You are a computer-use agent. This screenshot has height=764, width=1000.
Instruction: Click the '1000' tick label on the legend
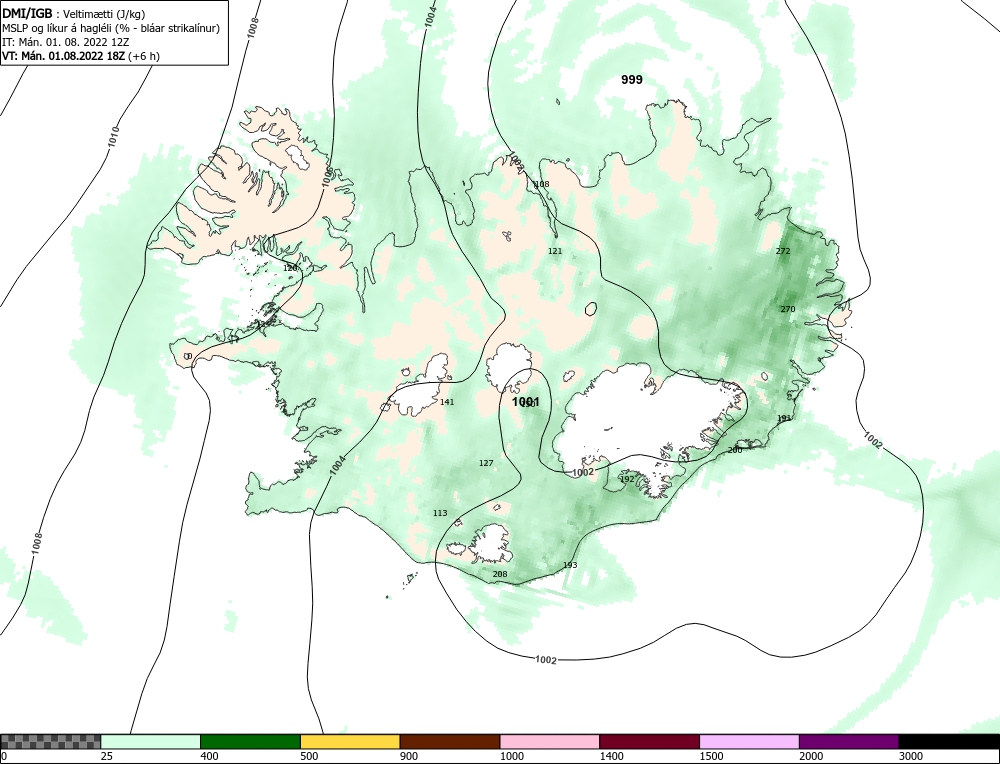(511, 757)
